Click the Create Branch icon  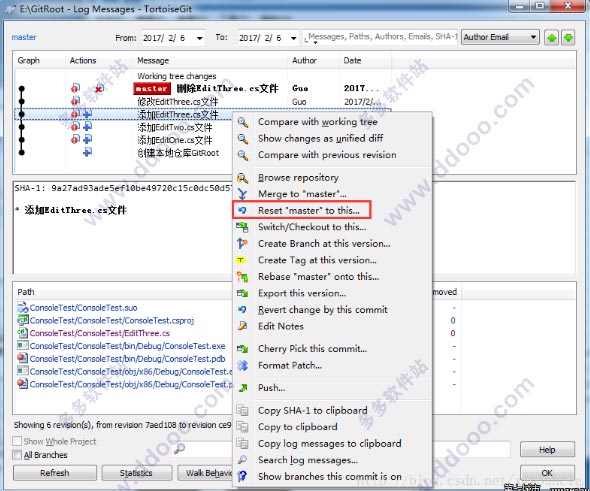pos(243,243)
